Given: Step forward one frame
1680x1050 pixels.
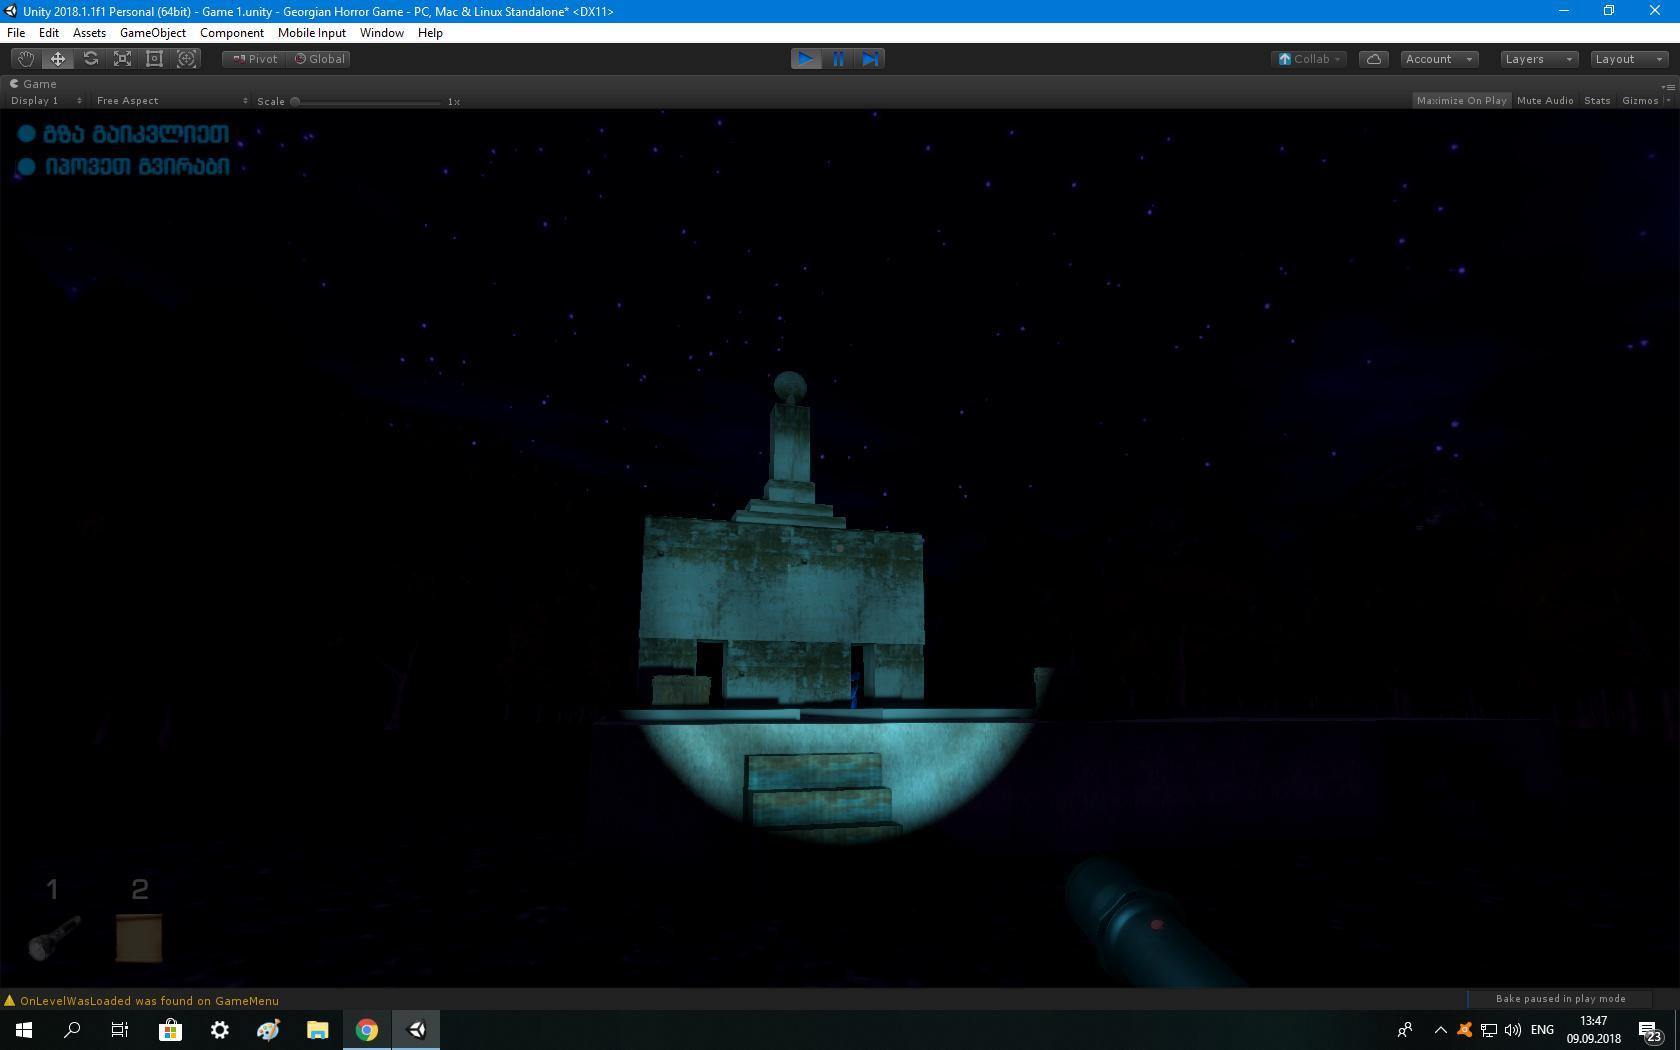Looking at the screenshot, I should click(870, 59).
